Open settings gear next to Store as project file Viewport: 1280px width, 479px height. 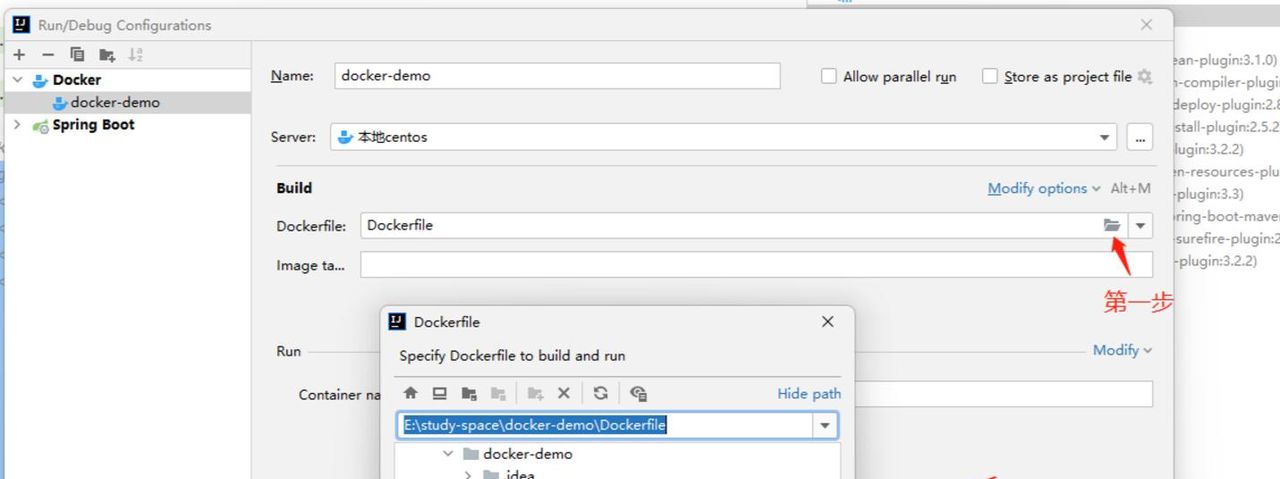(x=1145, y=76)
